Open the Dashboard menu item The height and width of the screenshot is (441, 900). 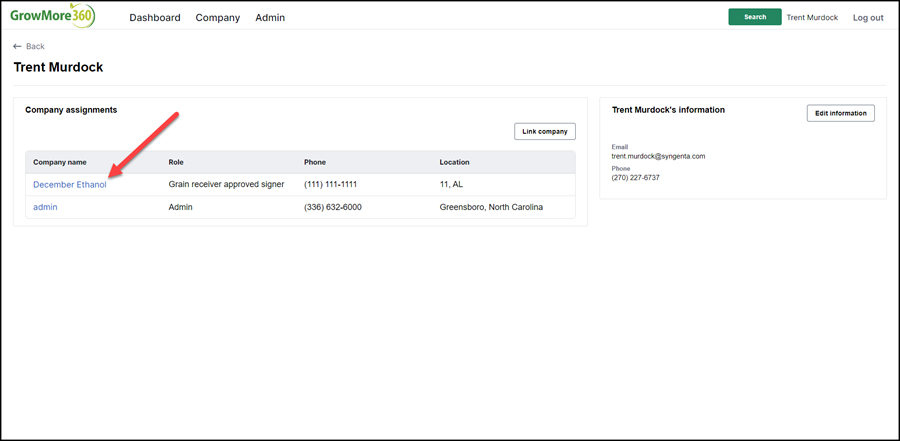coord(155,18)
